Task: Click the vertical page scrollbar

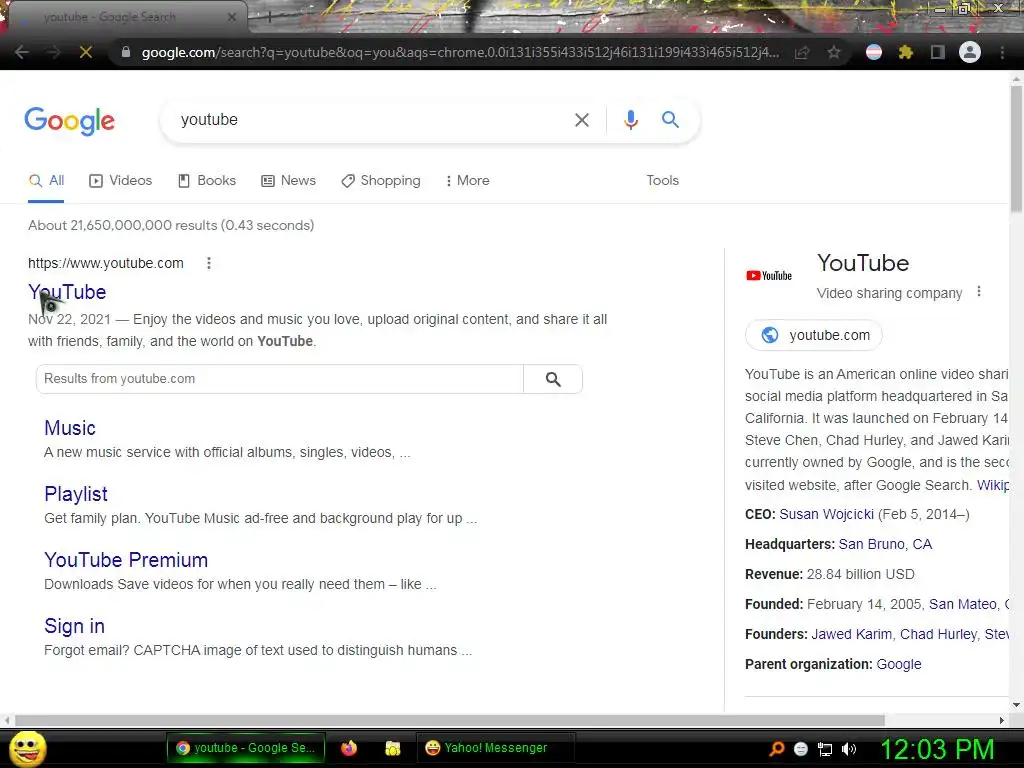Action: click(1016, 149)
